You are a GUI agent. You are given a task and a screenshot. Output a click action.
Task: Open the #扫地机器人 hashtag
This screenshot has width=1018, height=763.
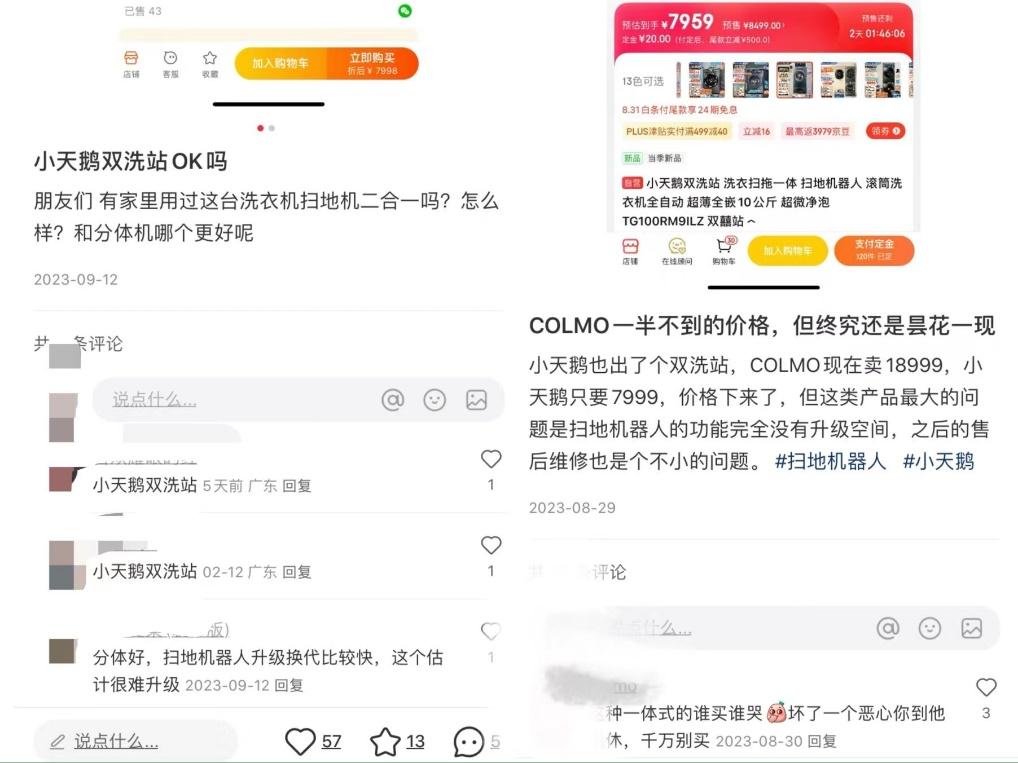click(830, 461)
